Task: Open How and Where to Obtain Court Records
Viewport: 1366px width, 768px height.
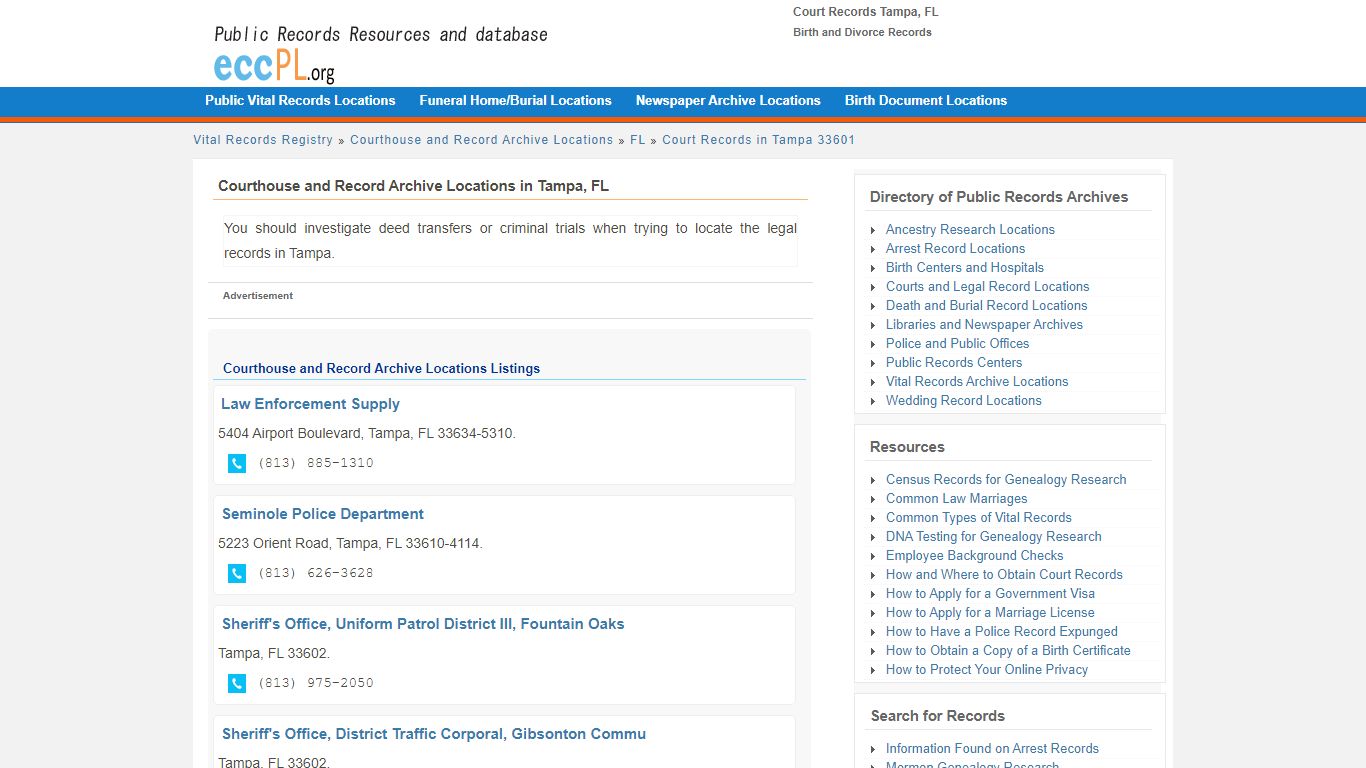Action: [x=1004, y=575]
